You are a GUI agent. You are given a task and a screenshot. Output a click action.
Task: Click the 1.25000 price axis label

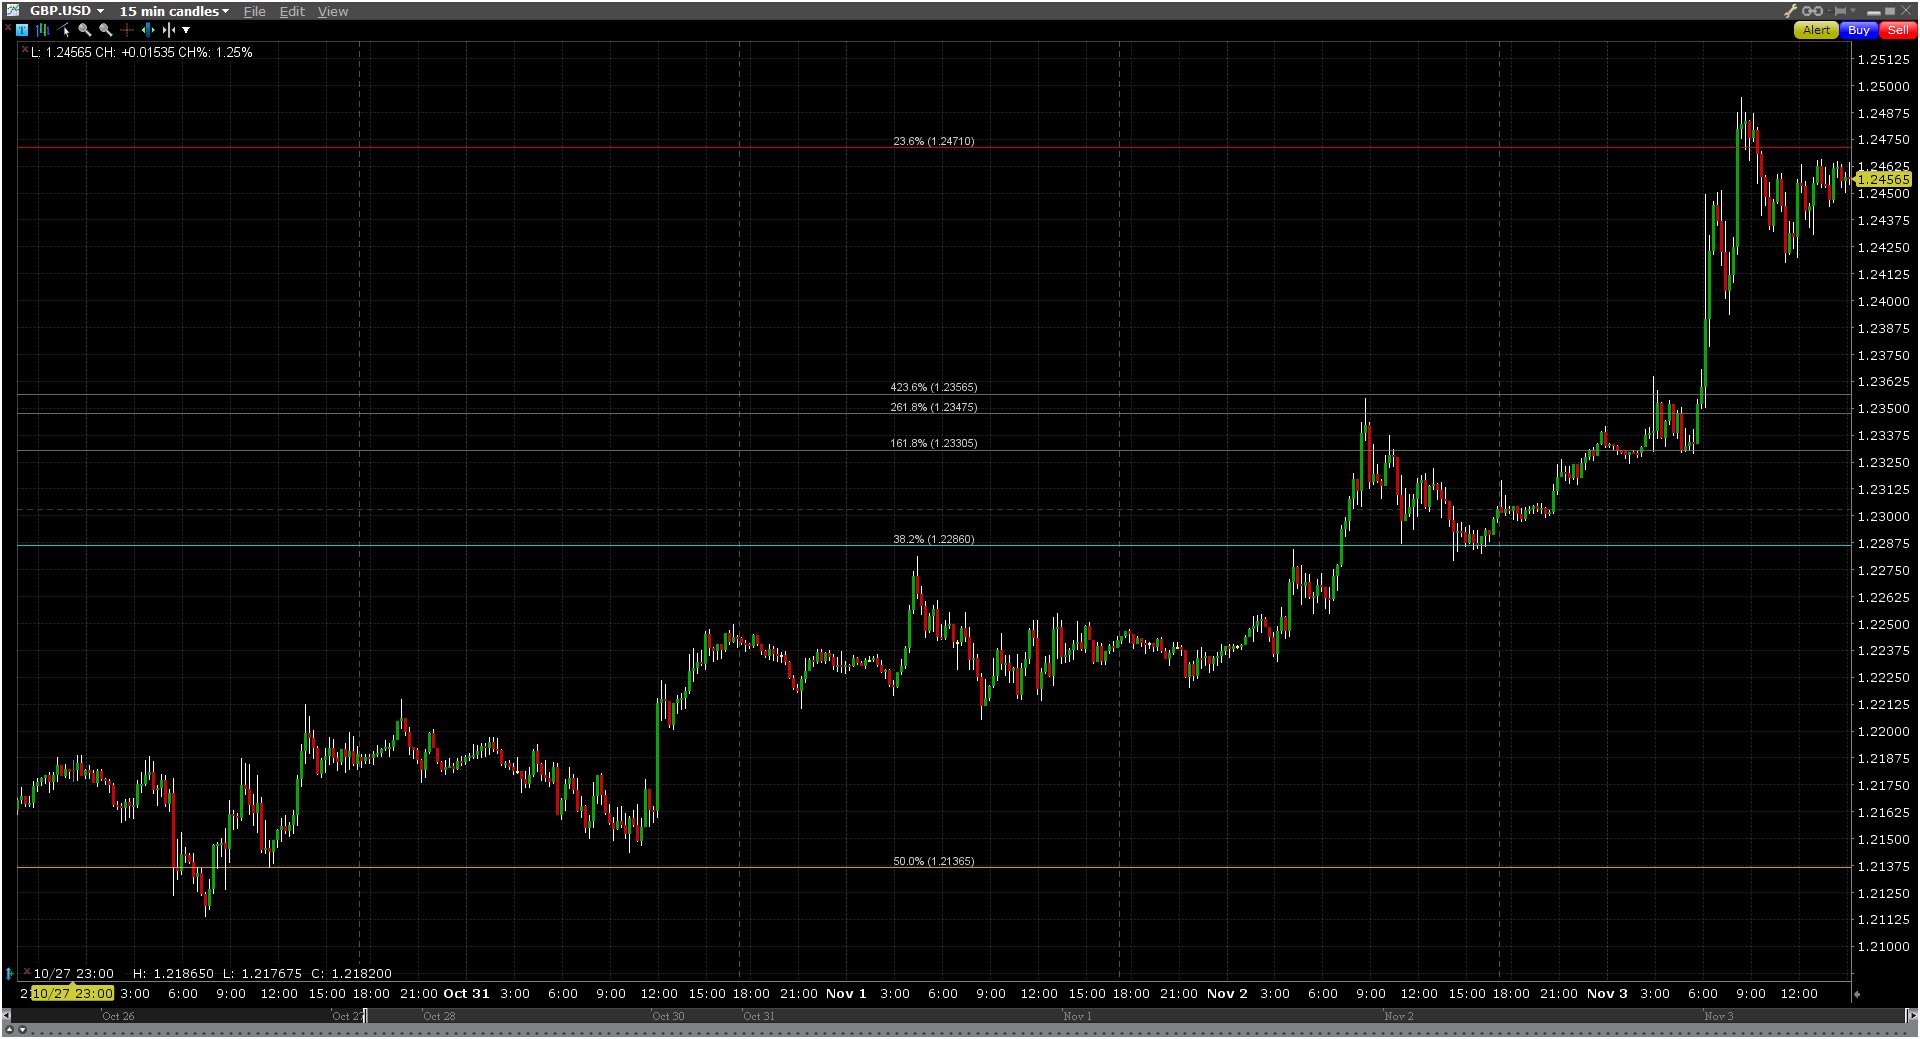[x=1883, y=86]
